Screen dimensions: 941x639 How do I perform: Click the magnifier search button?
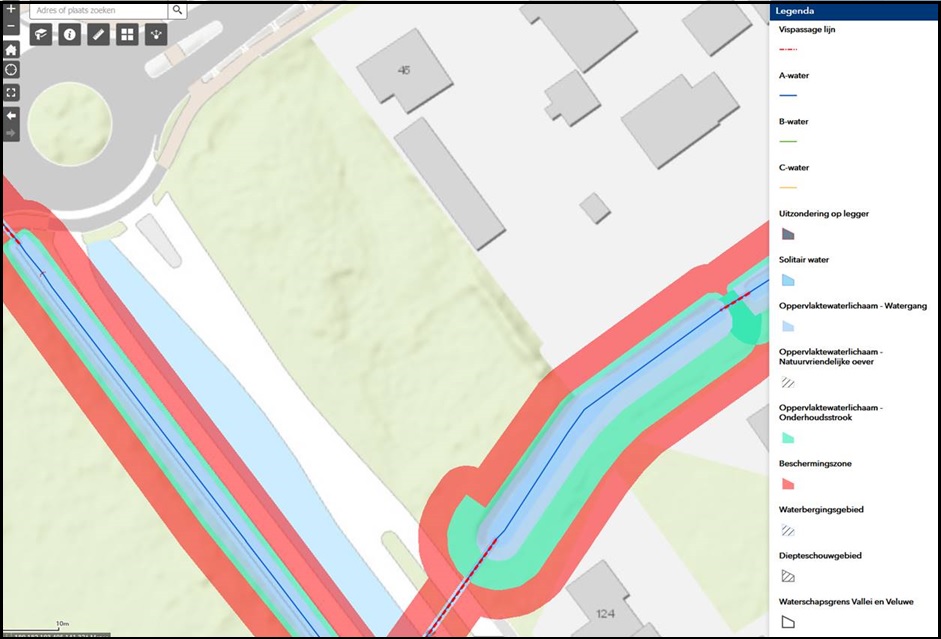[177, 10]
